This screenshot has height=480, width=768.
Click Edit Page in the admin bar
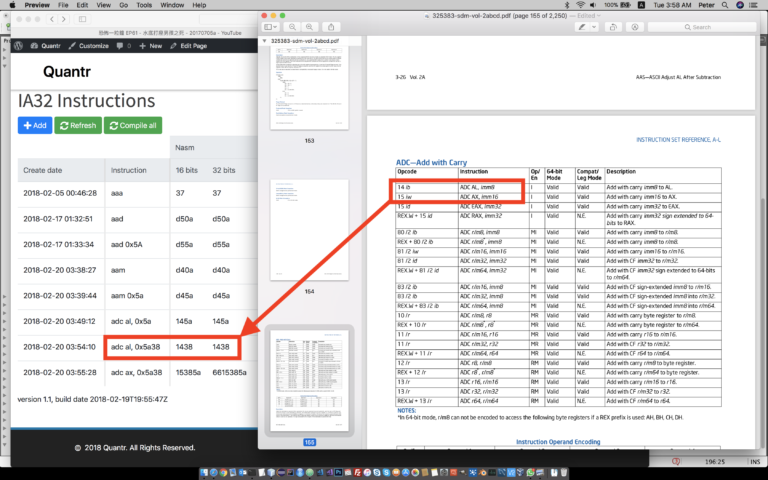[189, 46]
